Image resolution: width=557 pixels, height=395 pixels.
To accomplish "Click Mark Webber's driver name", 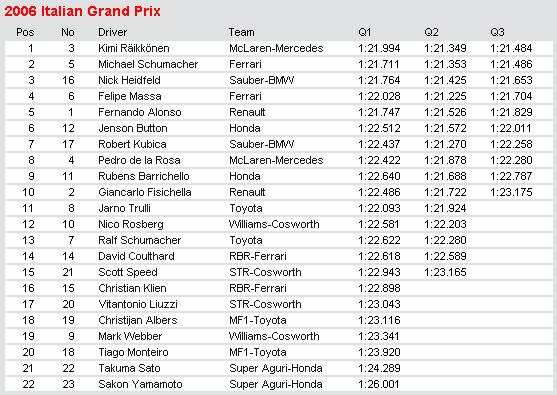I will point(130,336).
